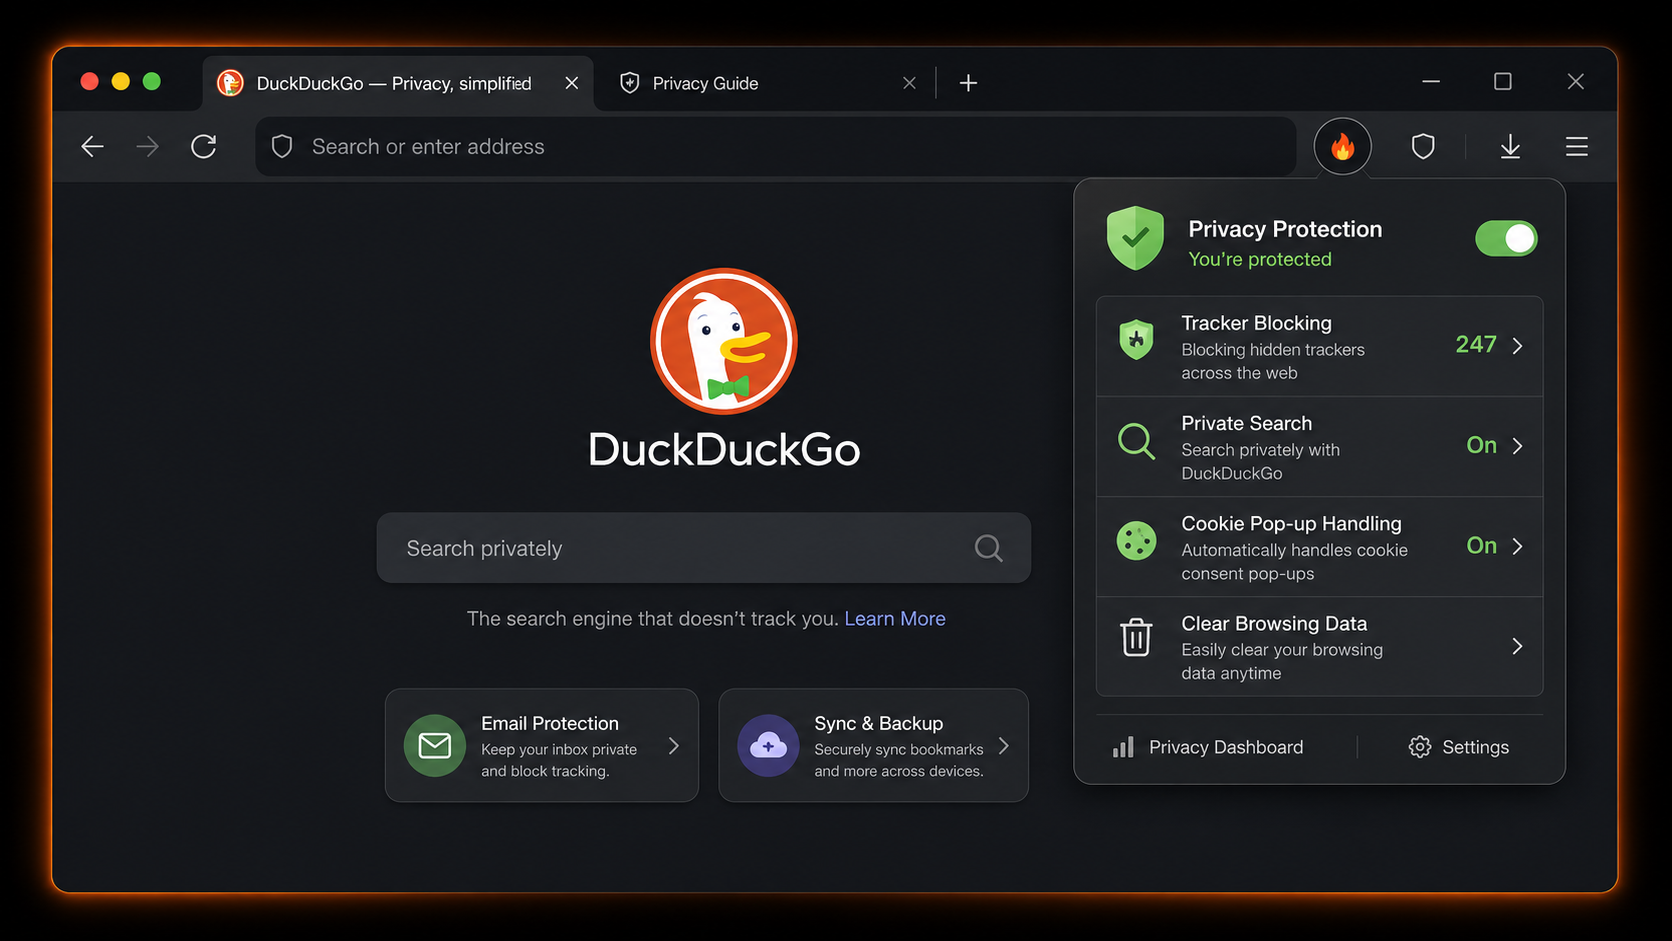Image resolution: width=1672 pixels, height=941 pixels.
Task: Click the forward arrow in the toolbar
Action: pos(147,147)
